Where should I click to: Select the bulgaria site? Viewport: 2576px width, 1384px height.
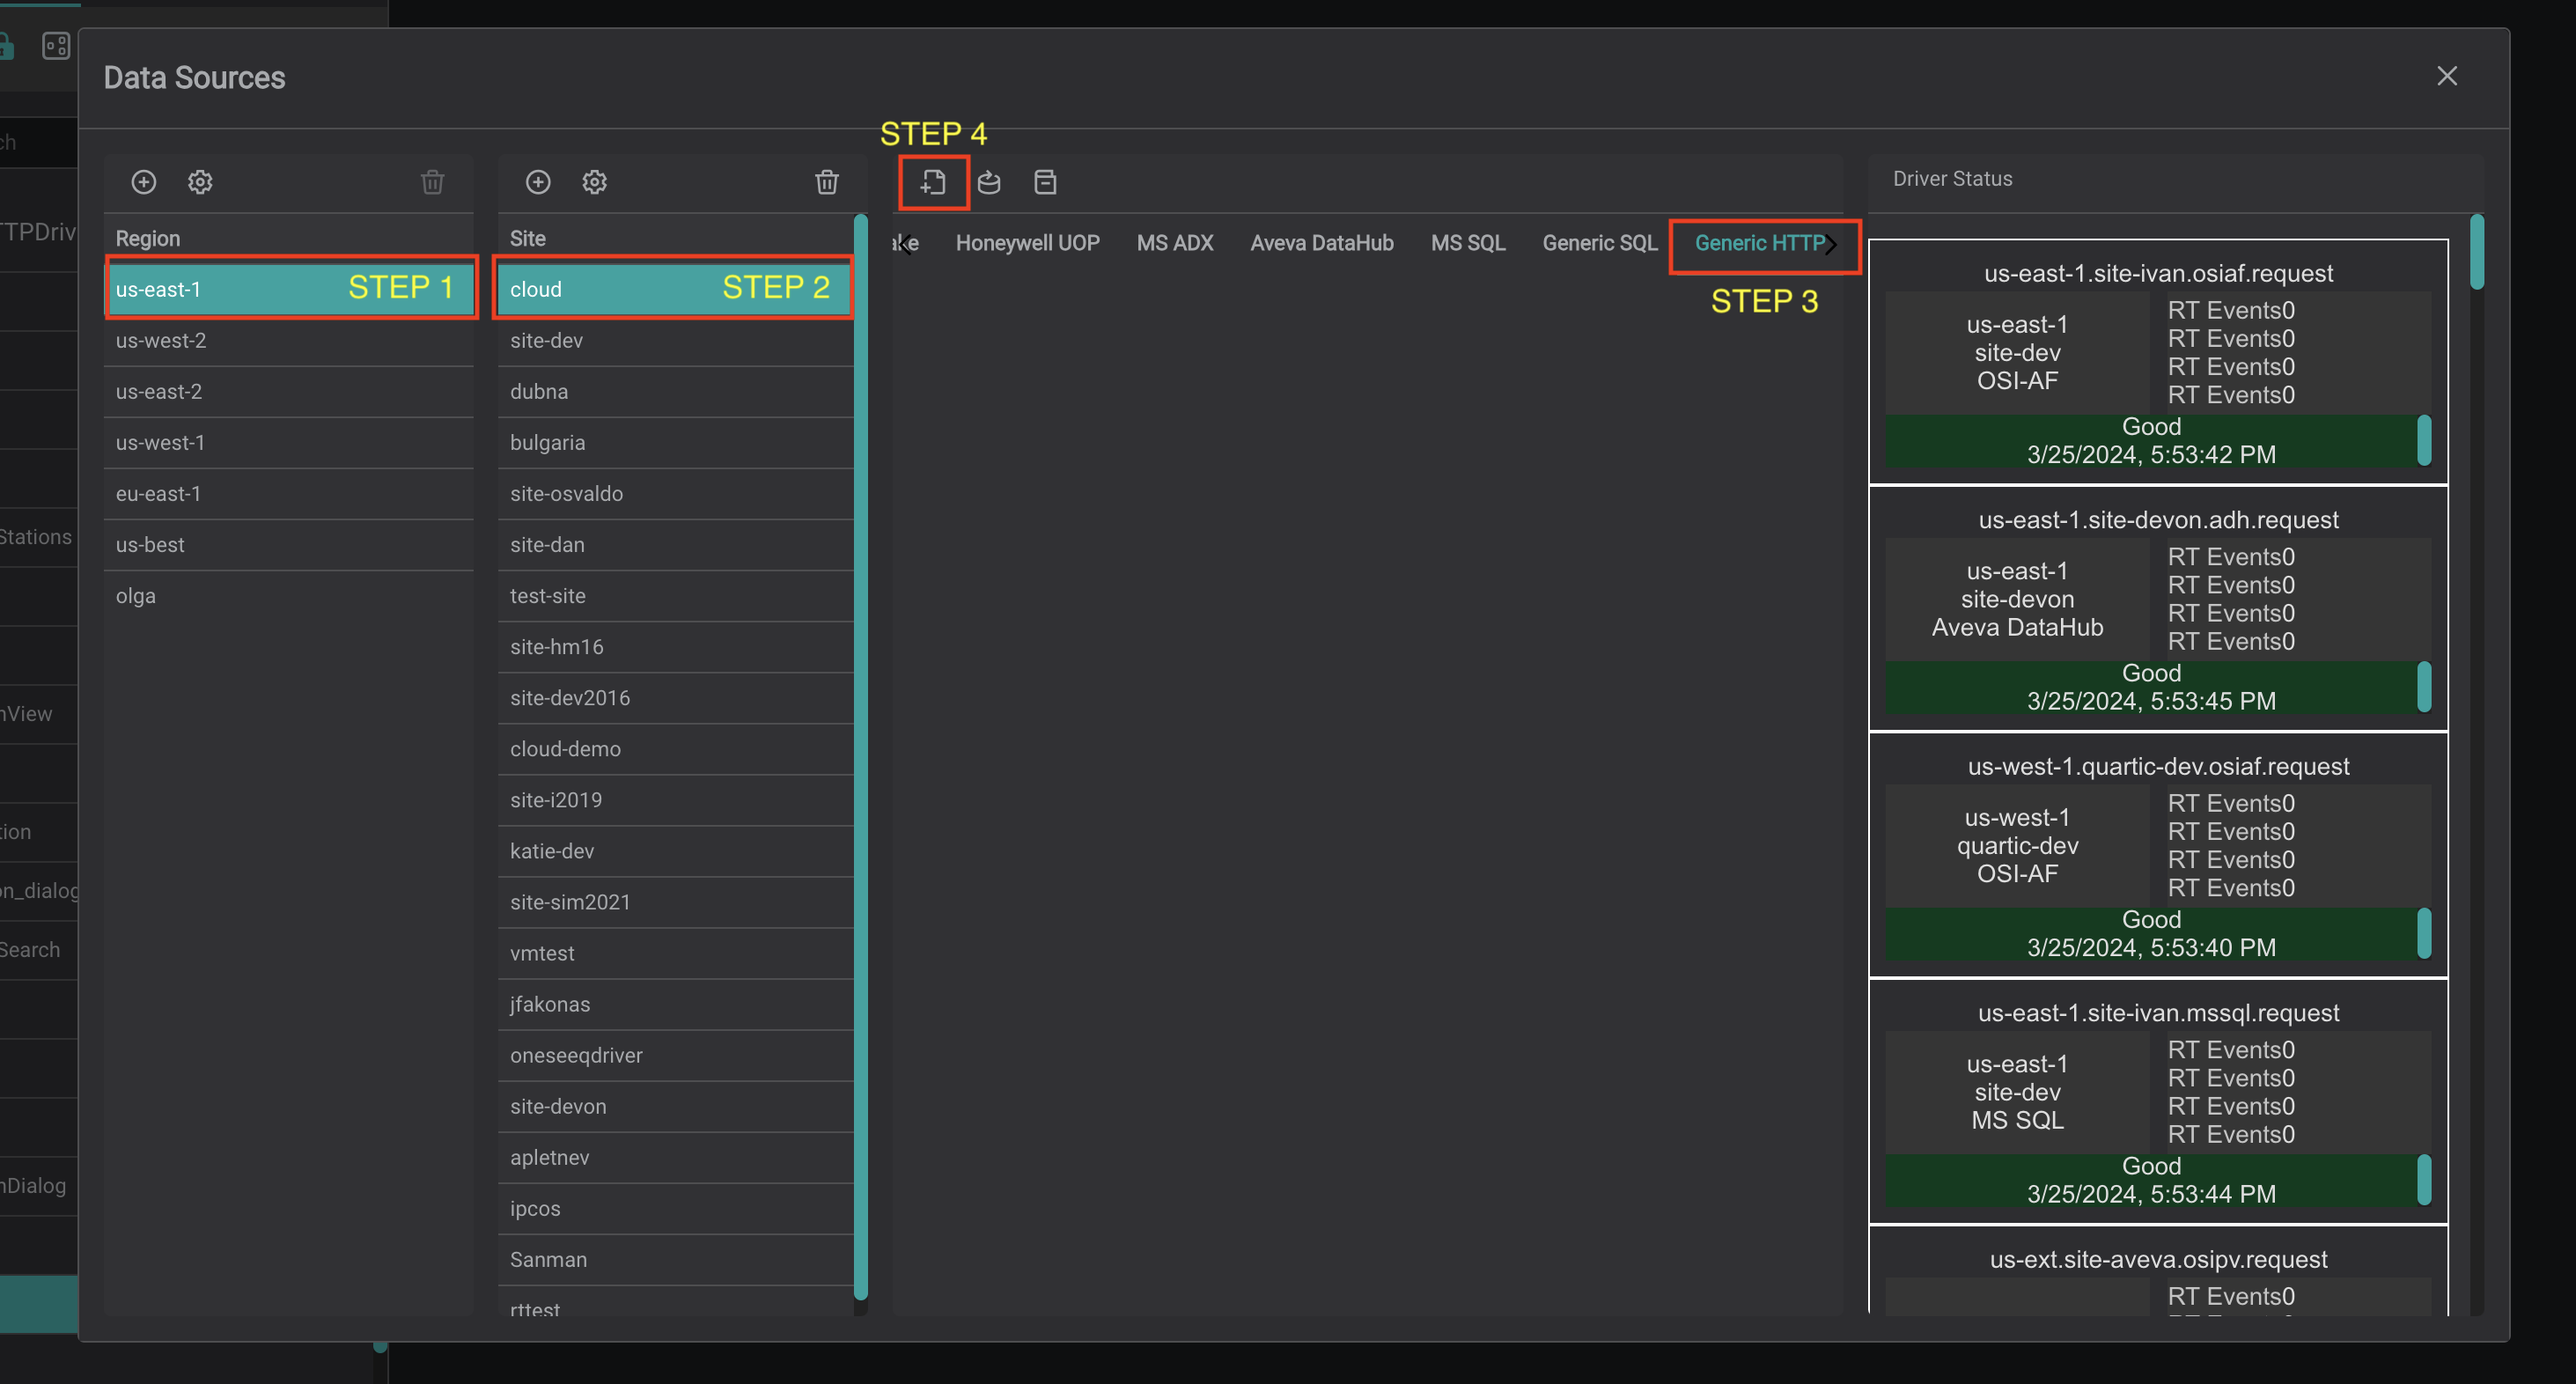pos(675,442)
